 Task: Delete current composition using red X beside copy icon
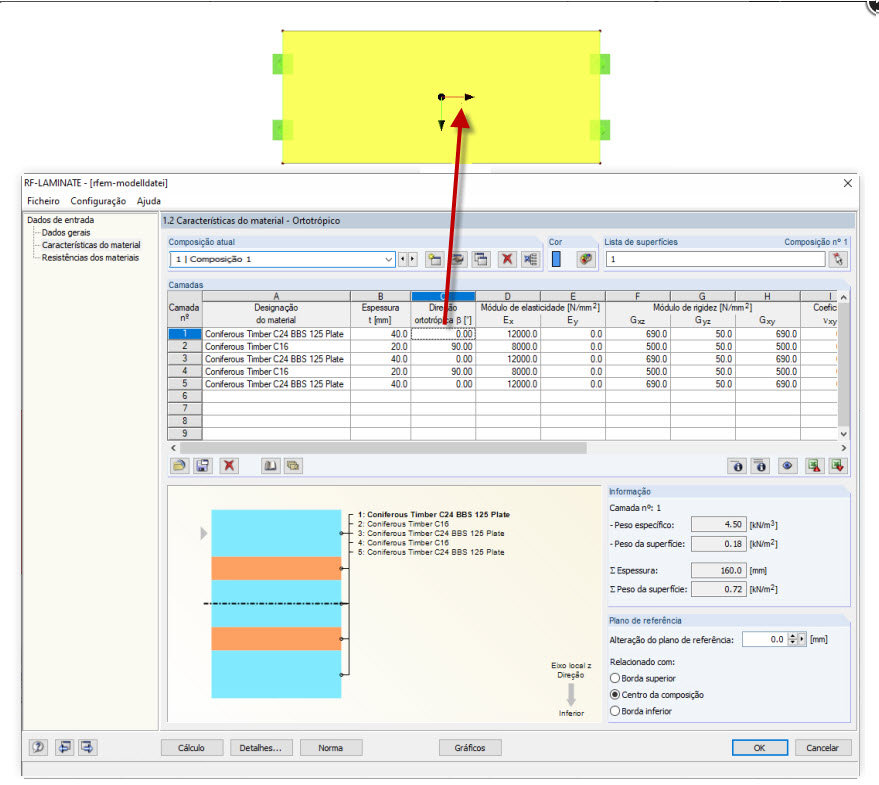[507, 260]
